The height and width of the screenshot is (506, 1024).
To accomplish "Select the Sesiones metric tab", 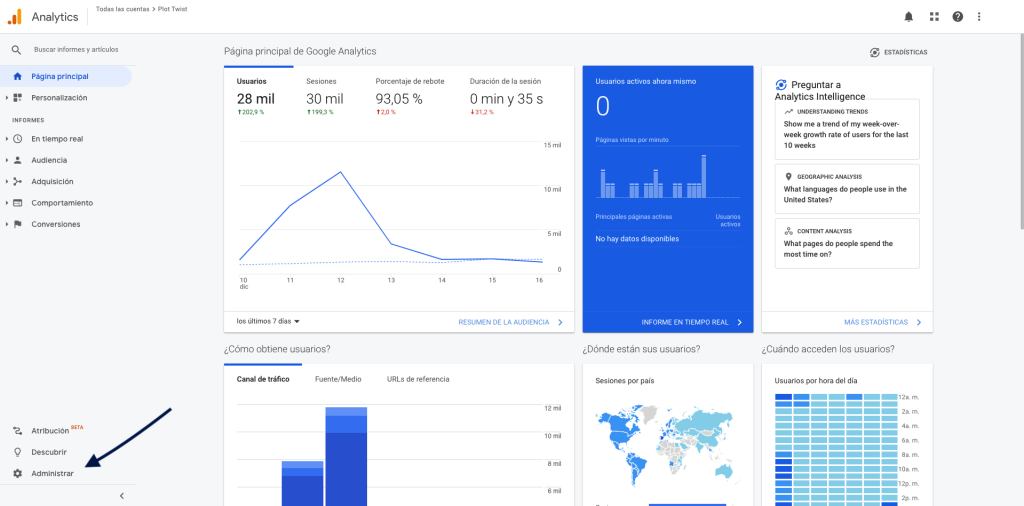I will click(321, 81).
